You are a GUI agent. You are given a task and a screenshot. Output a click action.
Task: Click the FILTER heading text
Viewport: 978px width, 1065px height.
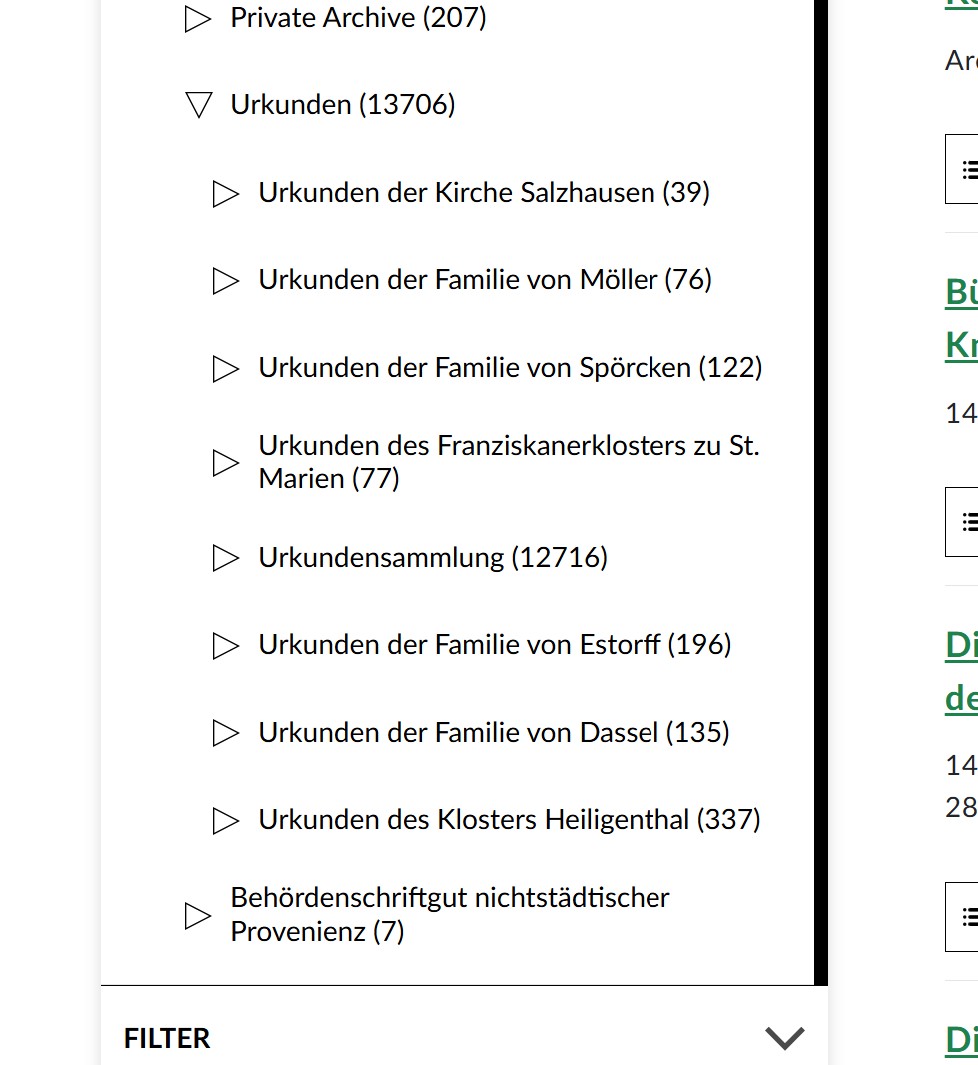tap(167, 1038)
